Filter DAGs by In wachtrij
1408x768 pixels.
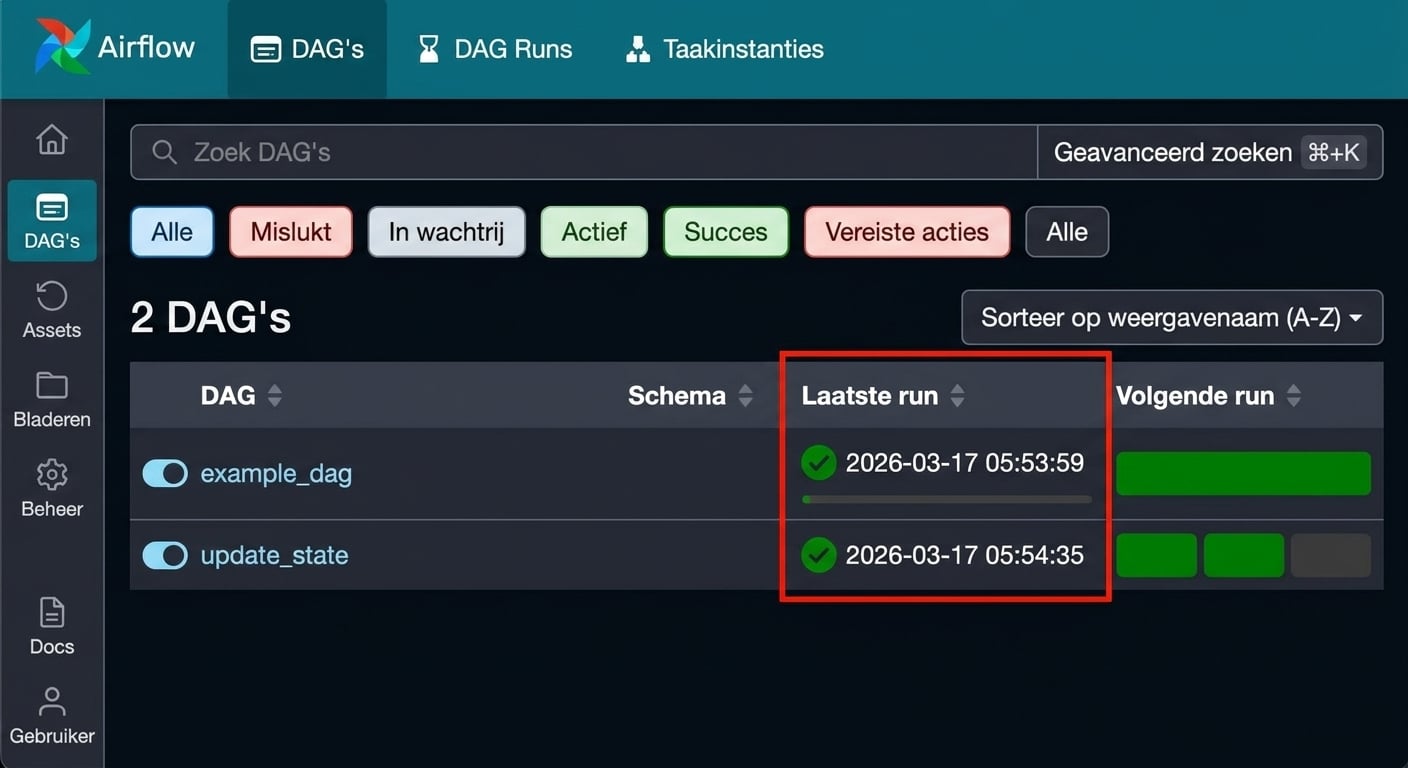tap(446, 232)
